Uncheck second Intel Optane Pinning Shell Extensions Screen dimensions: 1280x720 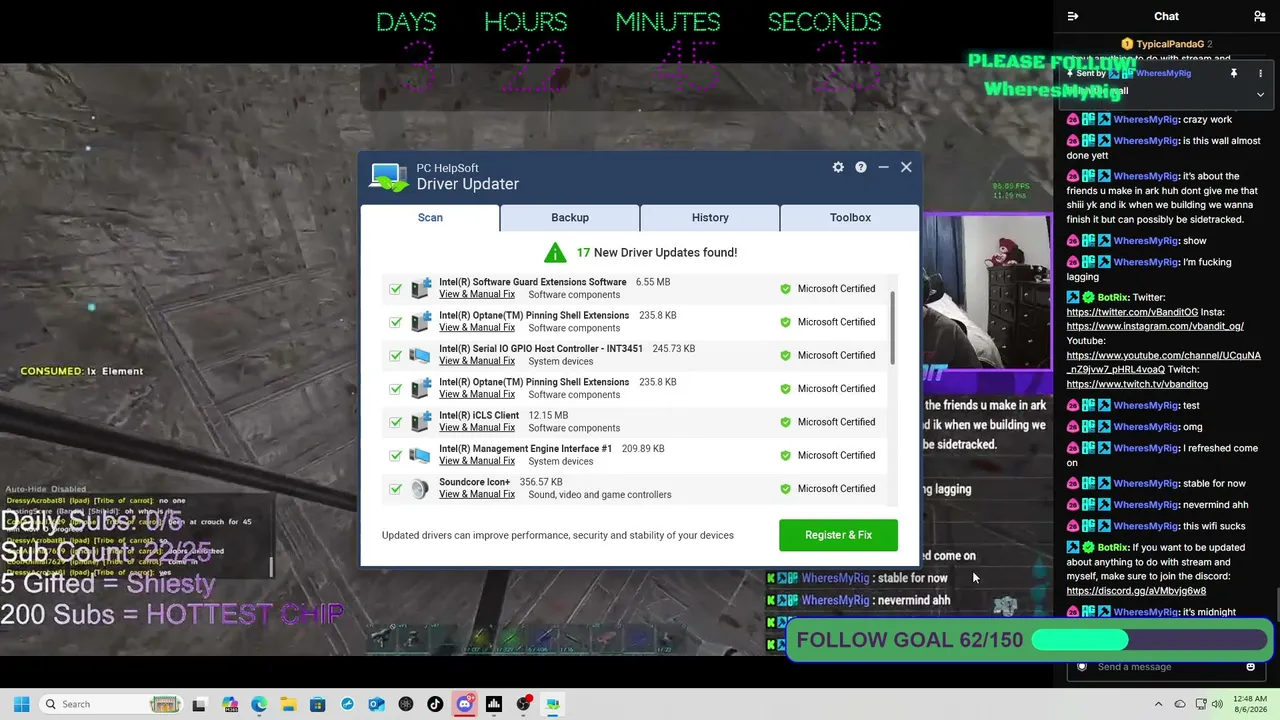tap(395, 389)
